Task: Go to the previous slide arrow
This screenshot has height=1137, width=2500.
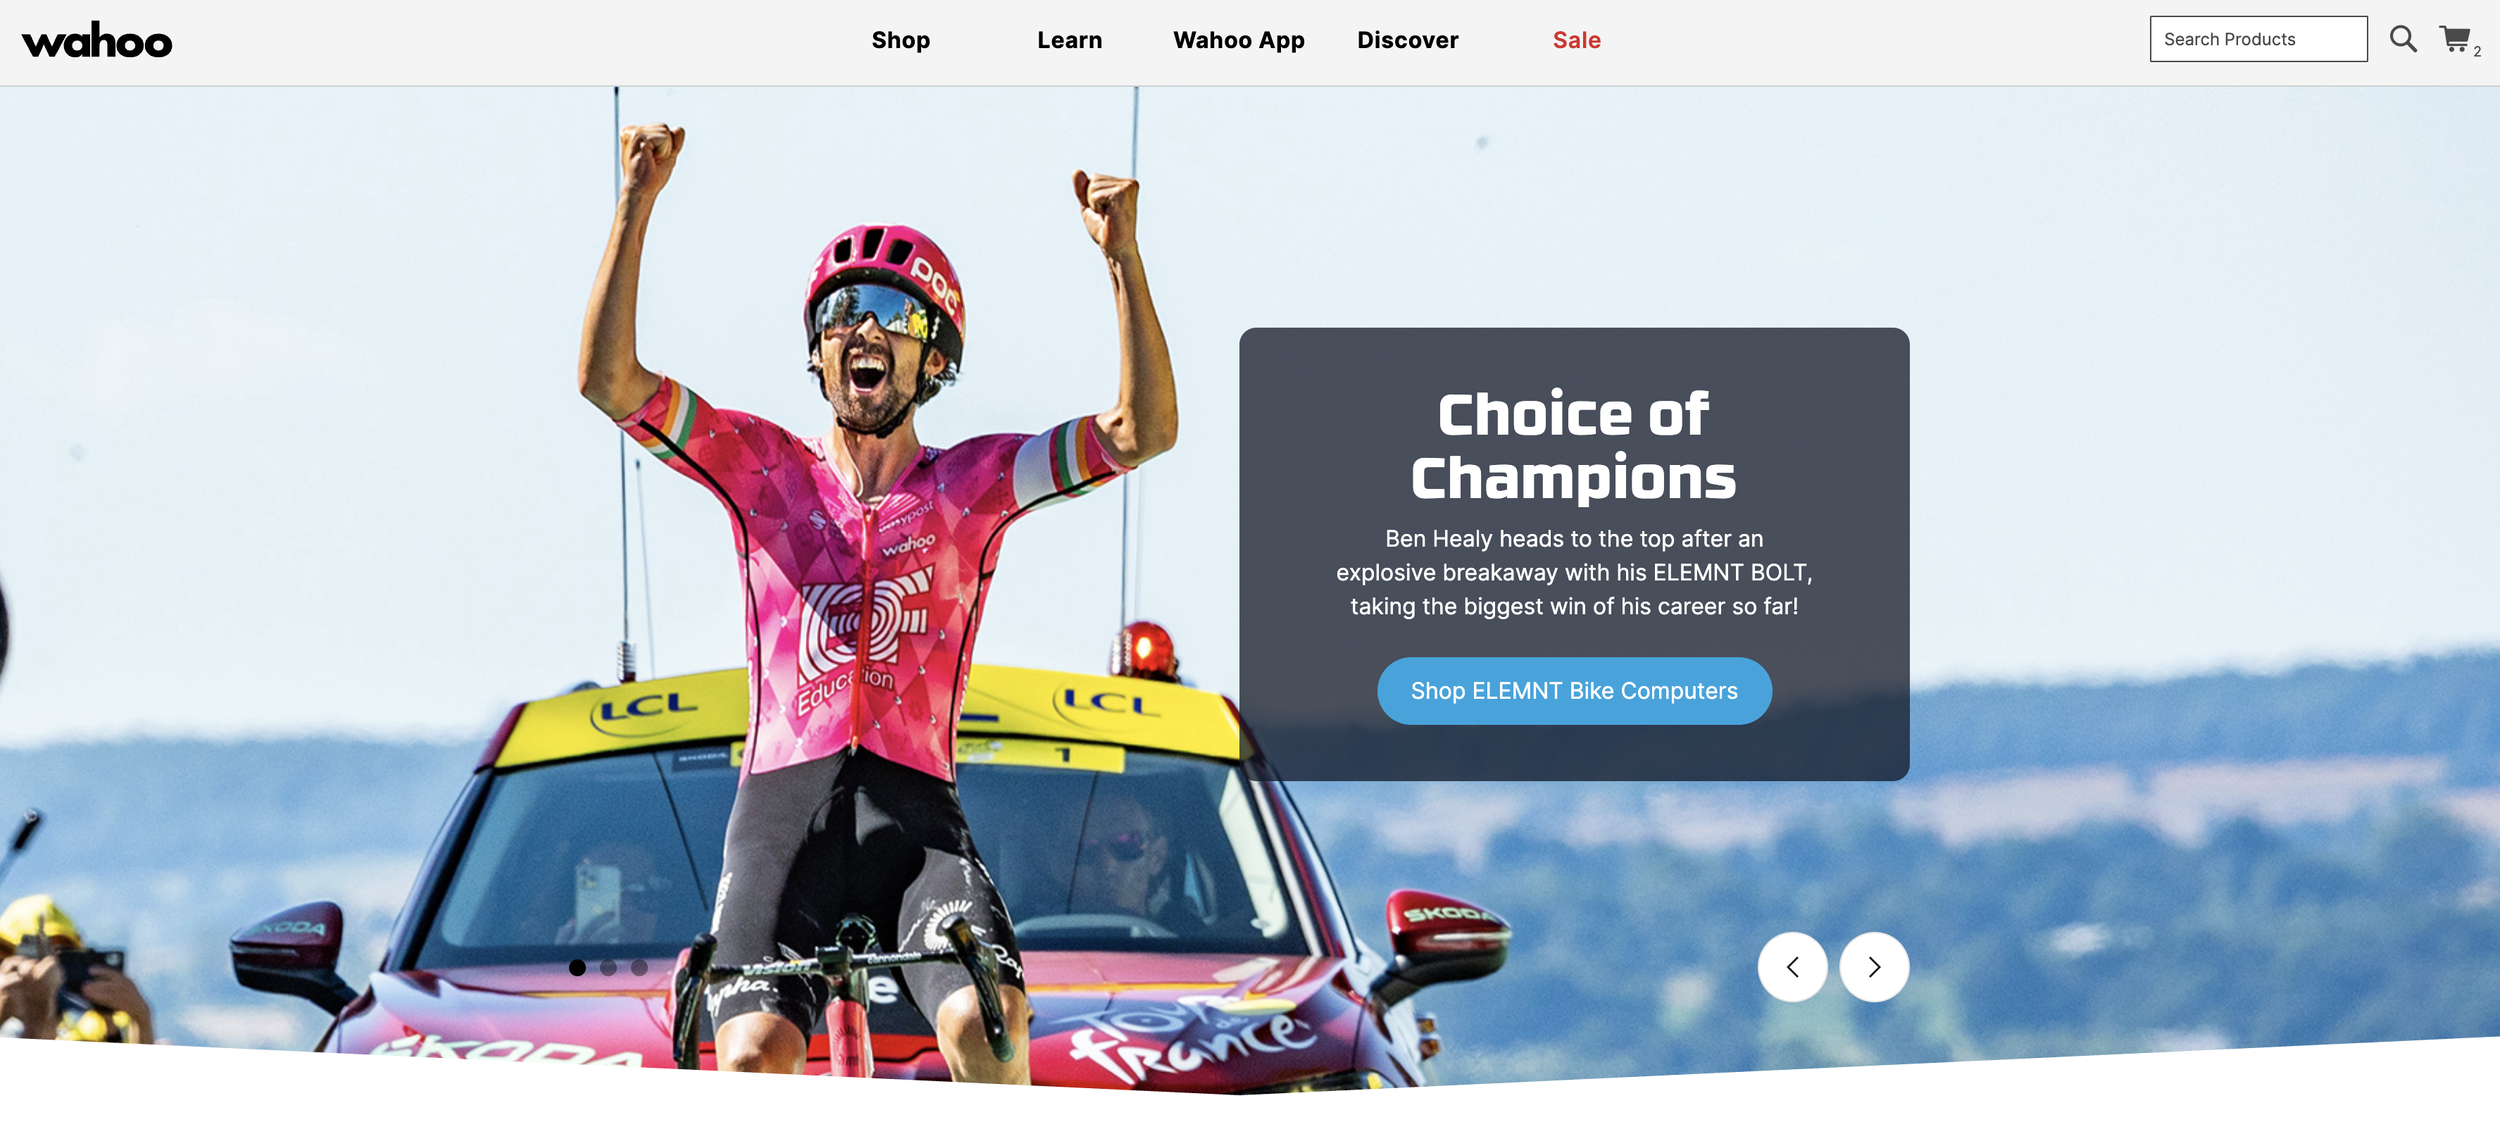Action: point(1792,967)
